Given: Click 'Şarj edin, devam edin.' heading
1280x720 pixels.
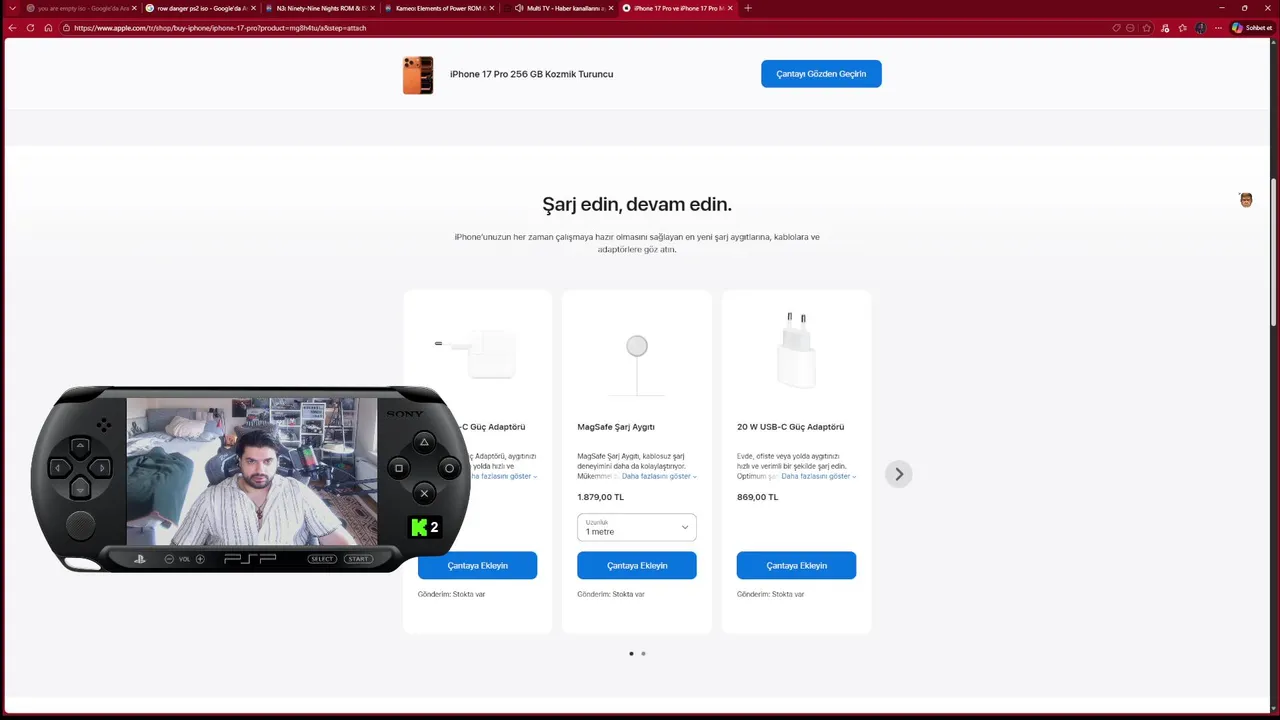Looking at the screenshot, I should coord(637,204).
